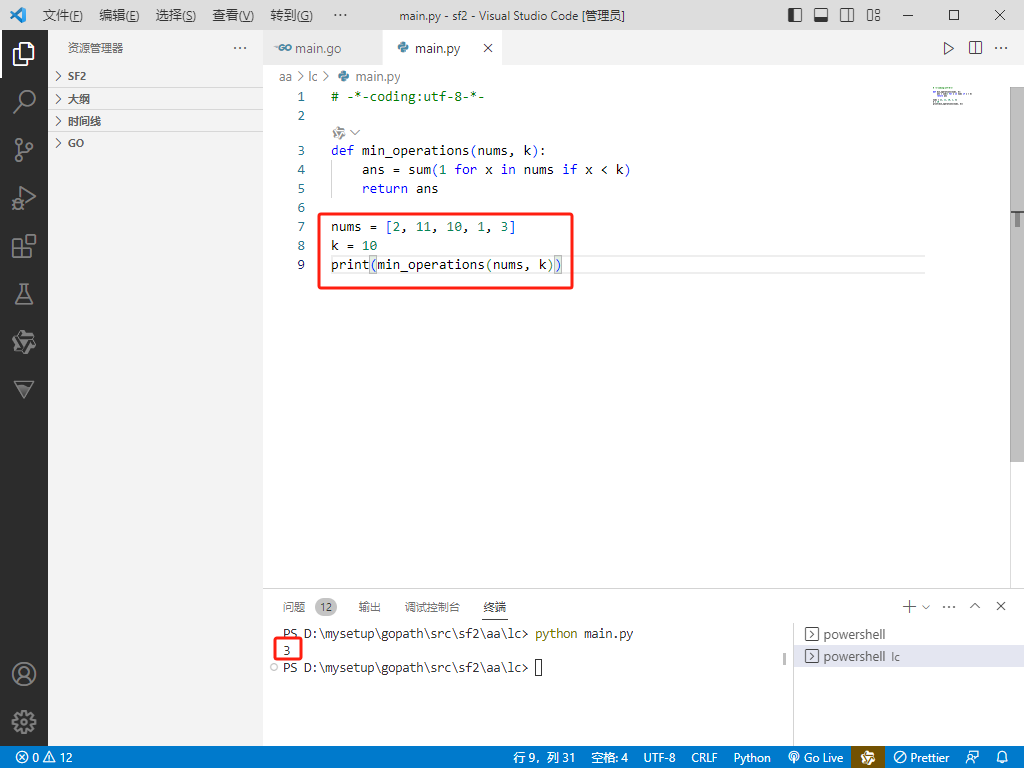Open the Extensions view
The height and width of the screenshot is (768, 1024).
[x=24, y=246]
